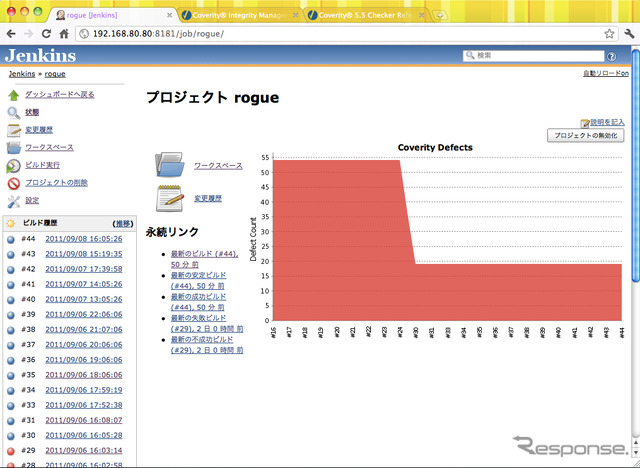Open ダッシュボードへ戻る link
The width and height of the screenshot is (640, 468).
pos(60,94)
